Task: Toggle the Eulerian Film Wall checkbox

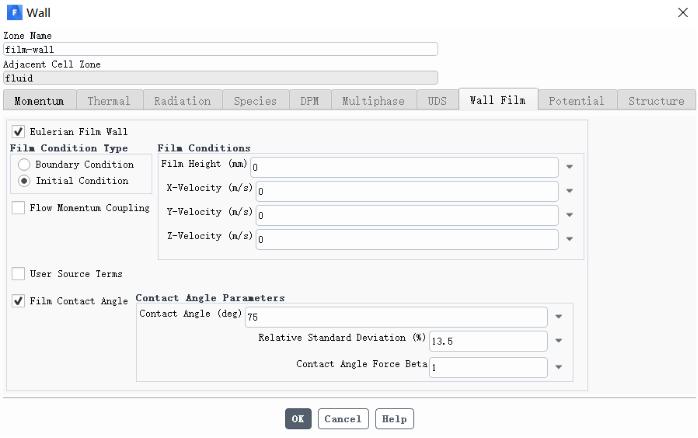Action: click(19, 131)
